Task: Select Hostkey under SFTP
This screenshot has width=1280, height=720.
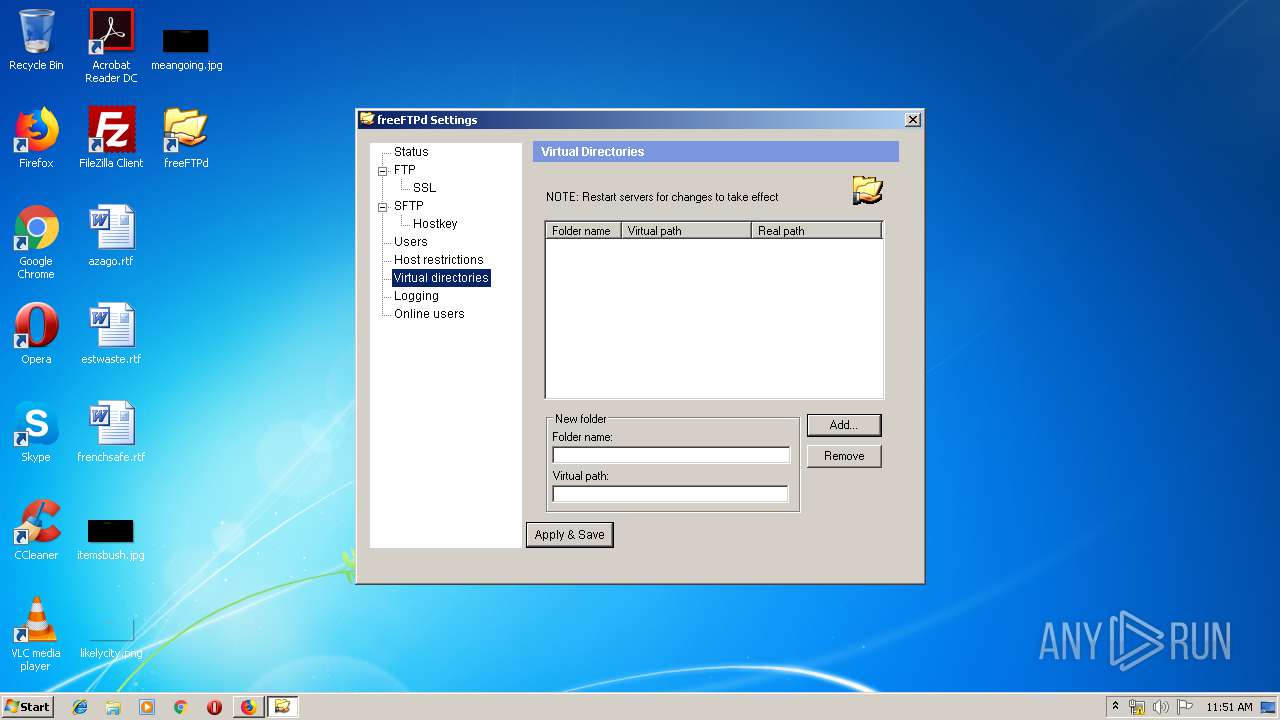Action: pos(435,224)
